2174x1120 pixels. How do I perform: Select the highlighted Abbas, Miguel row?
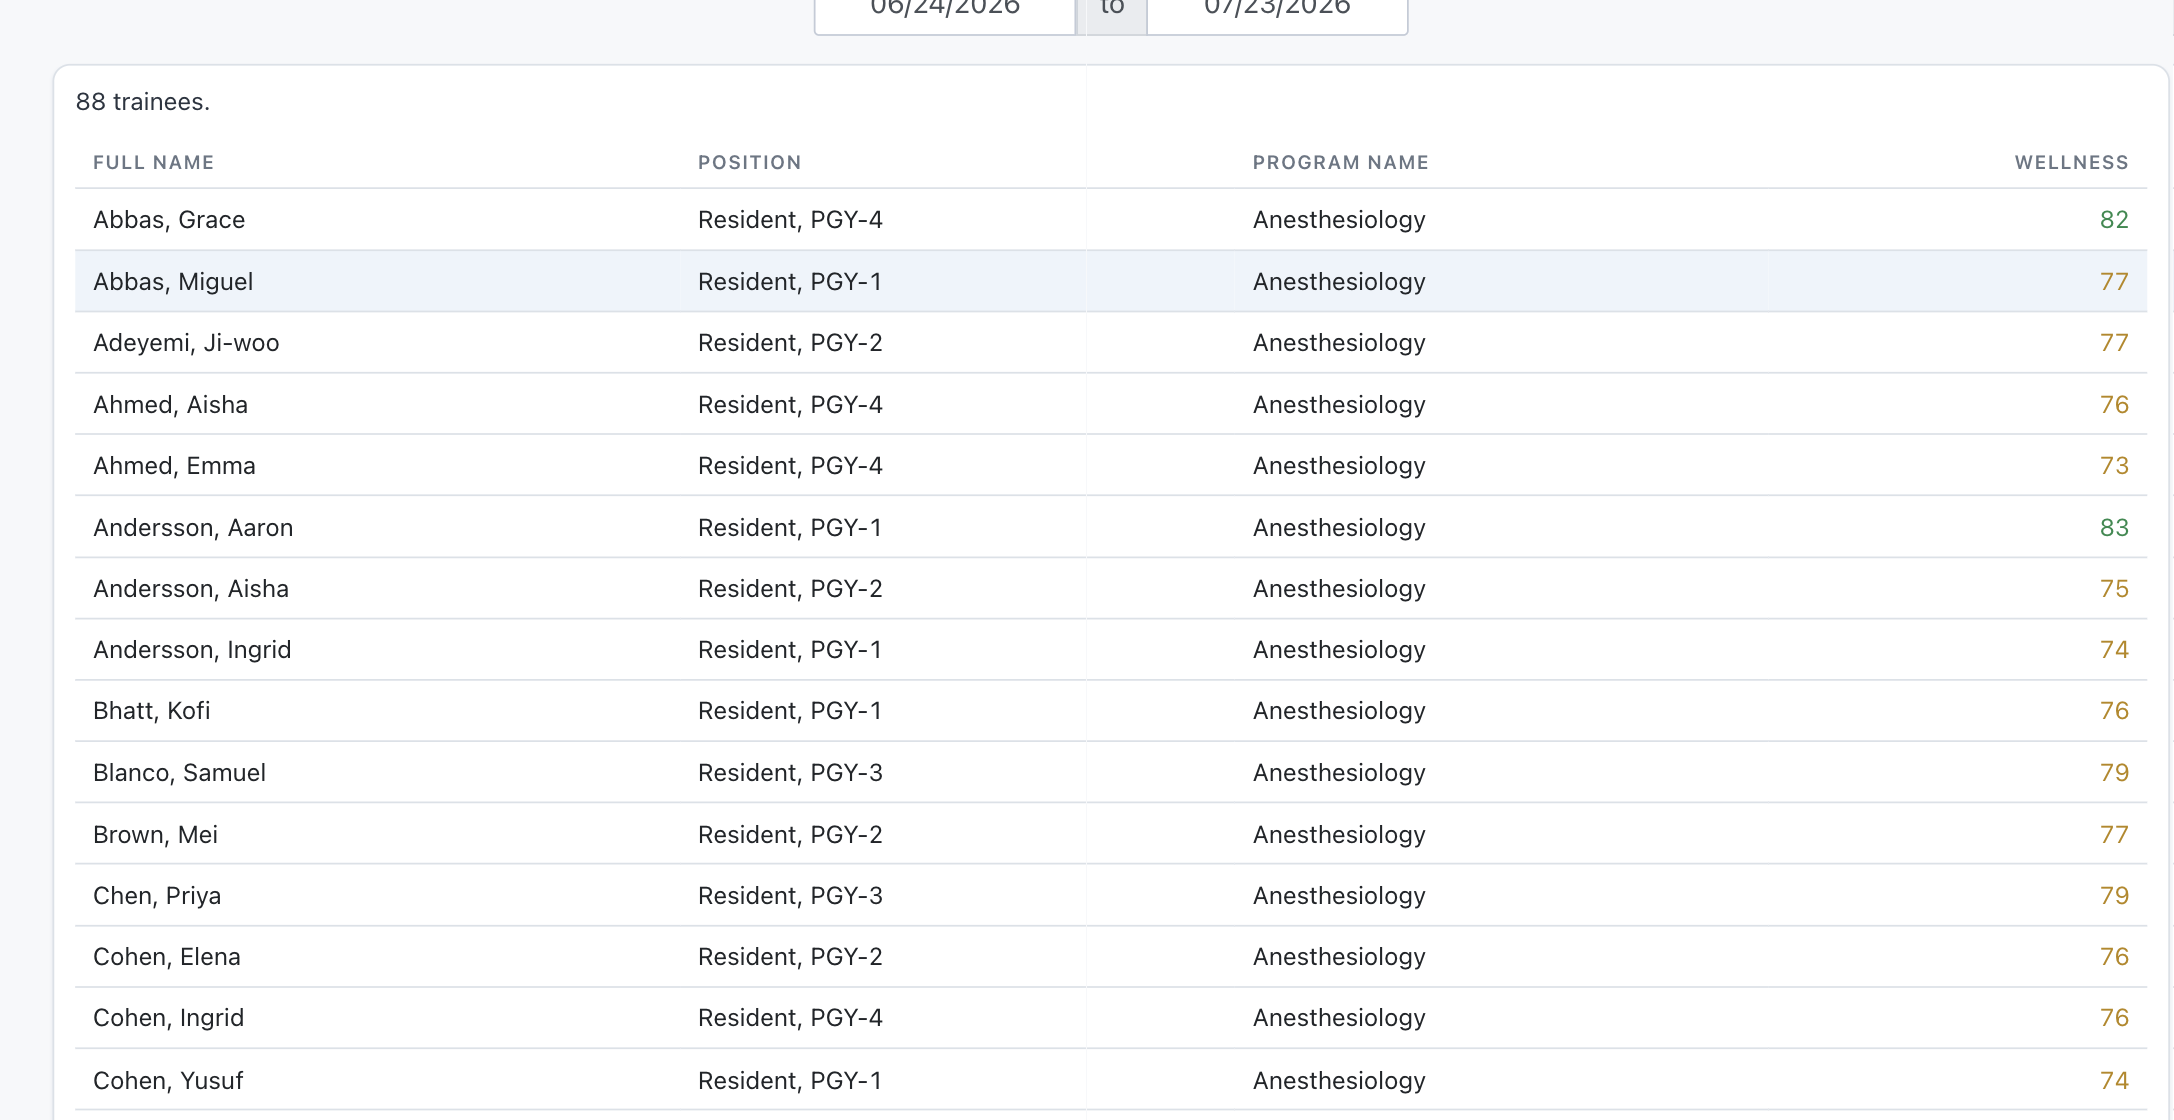coord(1111,282)
